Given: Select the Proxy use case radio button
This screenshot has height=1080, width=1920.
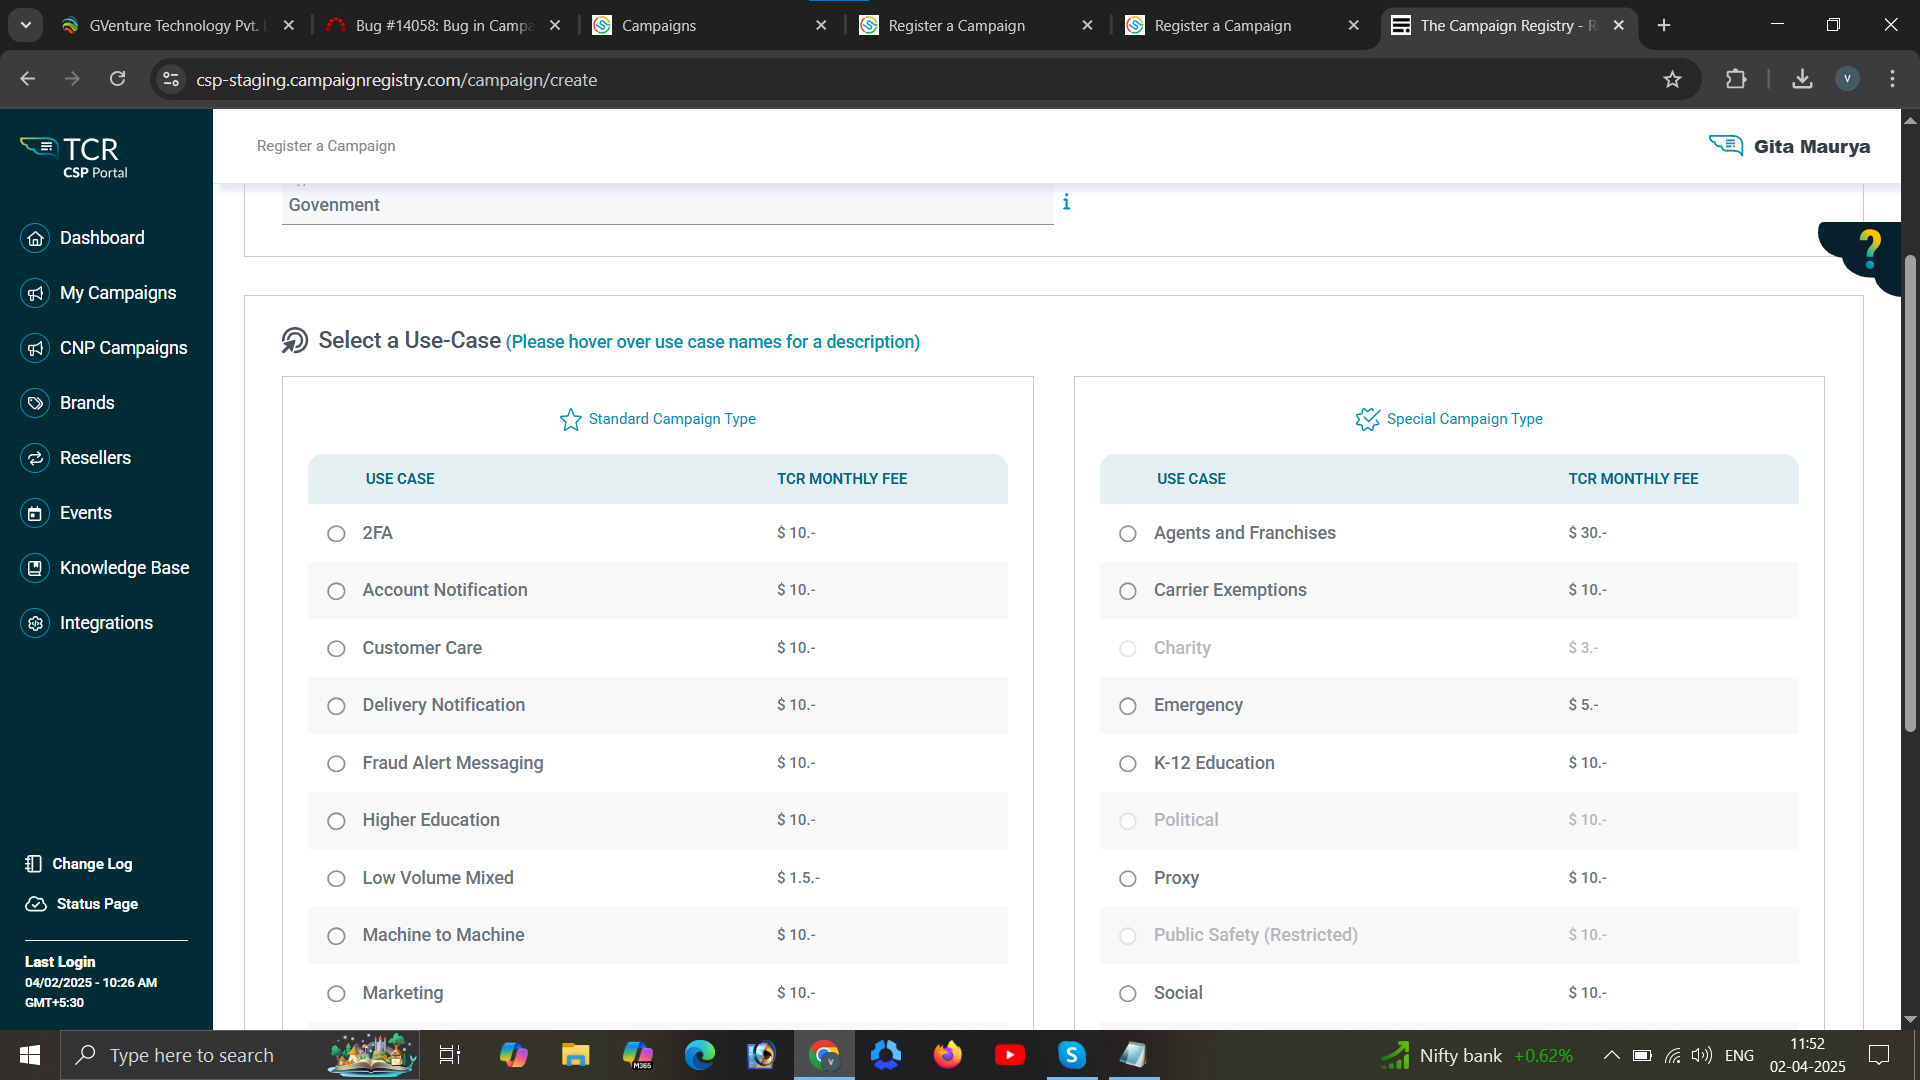Looking at the screenshot, I should point(1128,879).
